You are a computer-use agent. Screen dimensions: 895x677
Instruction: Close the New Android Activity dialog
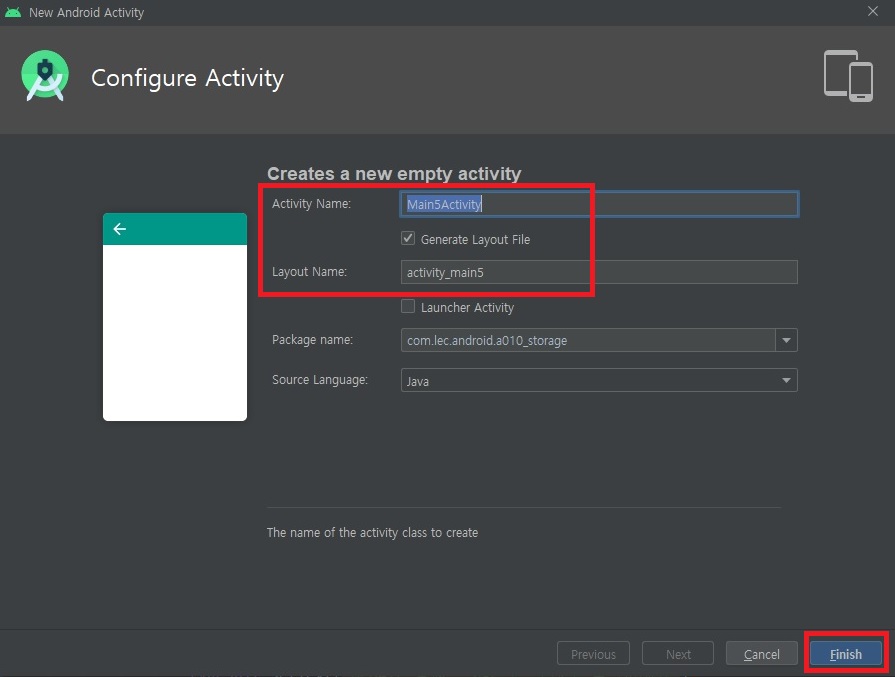[873, 11]
